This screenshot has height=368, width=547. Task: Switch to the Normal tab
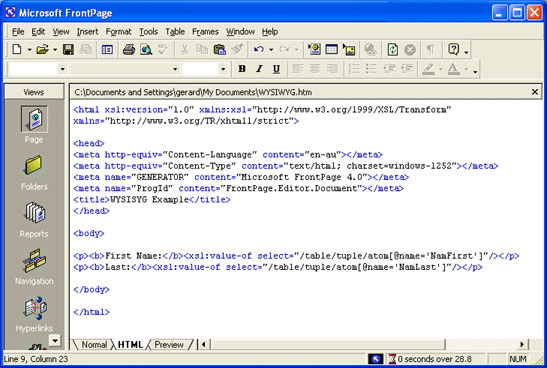(x=94, y=345)
